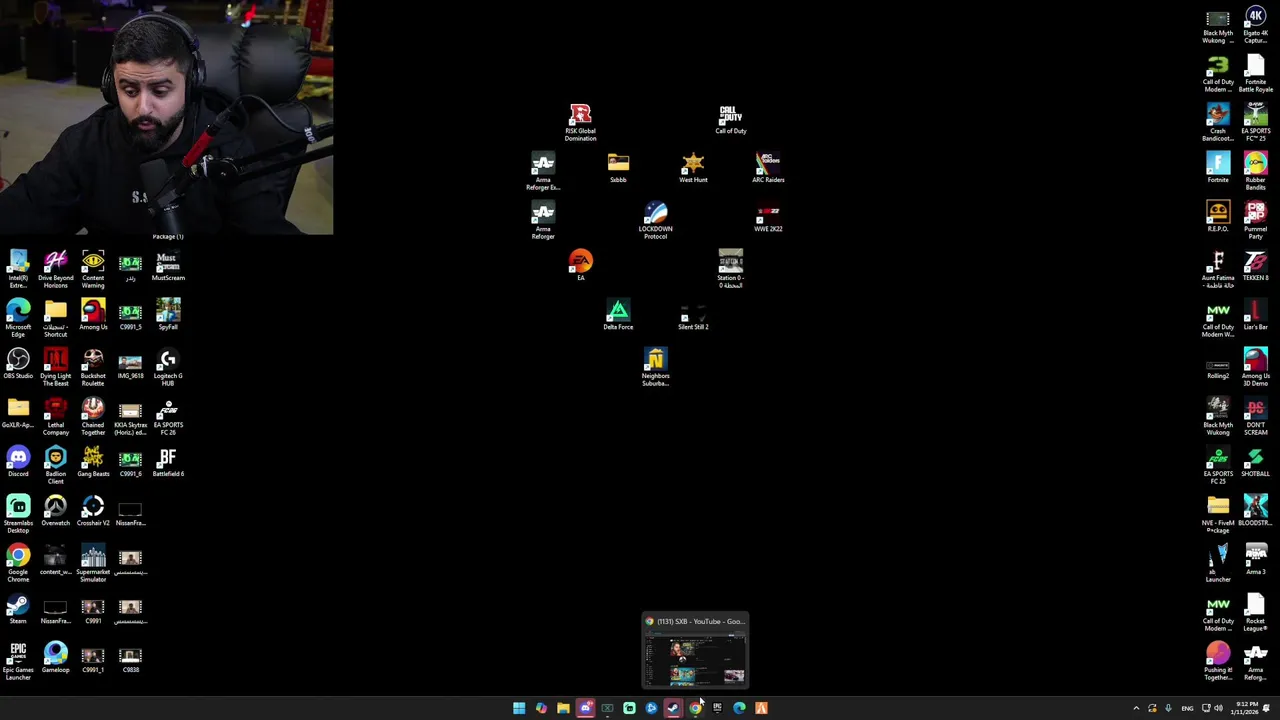Select the Badlion Client icon
This screenshot has height=720, width=1280.
pyautogui.click(x=56, y=465)
